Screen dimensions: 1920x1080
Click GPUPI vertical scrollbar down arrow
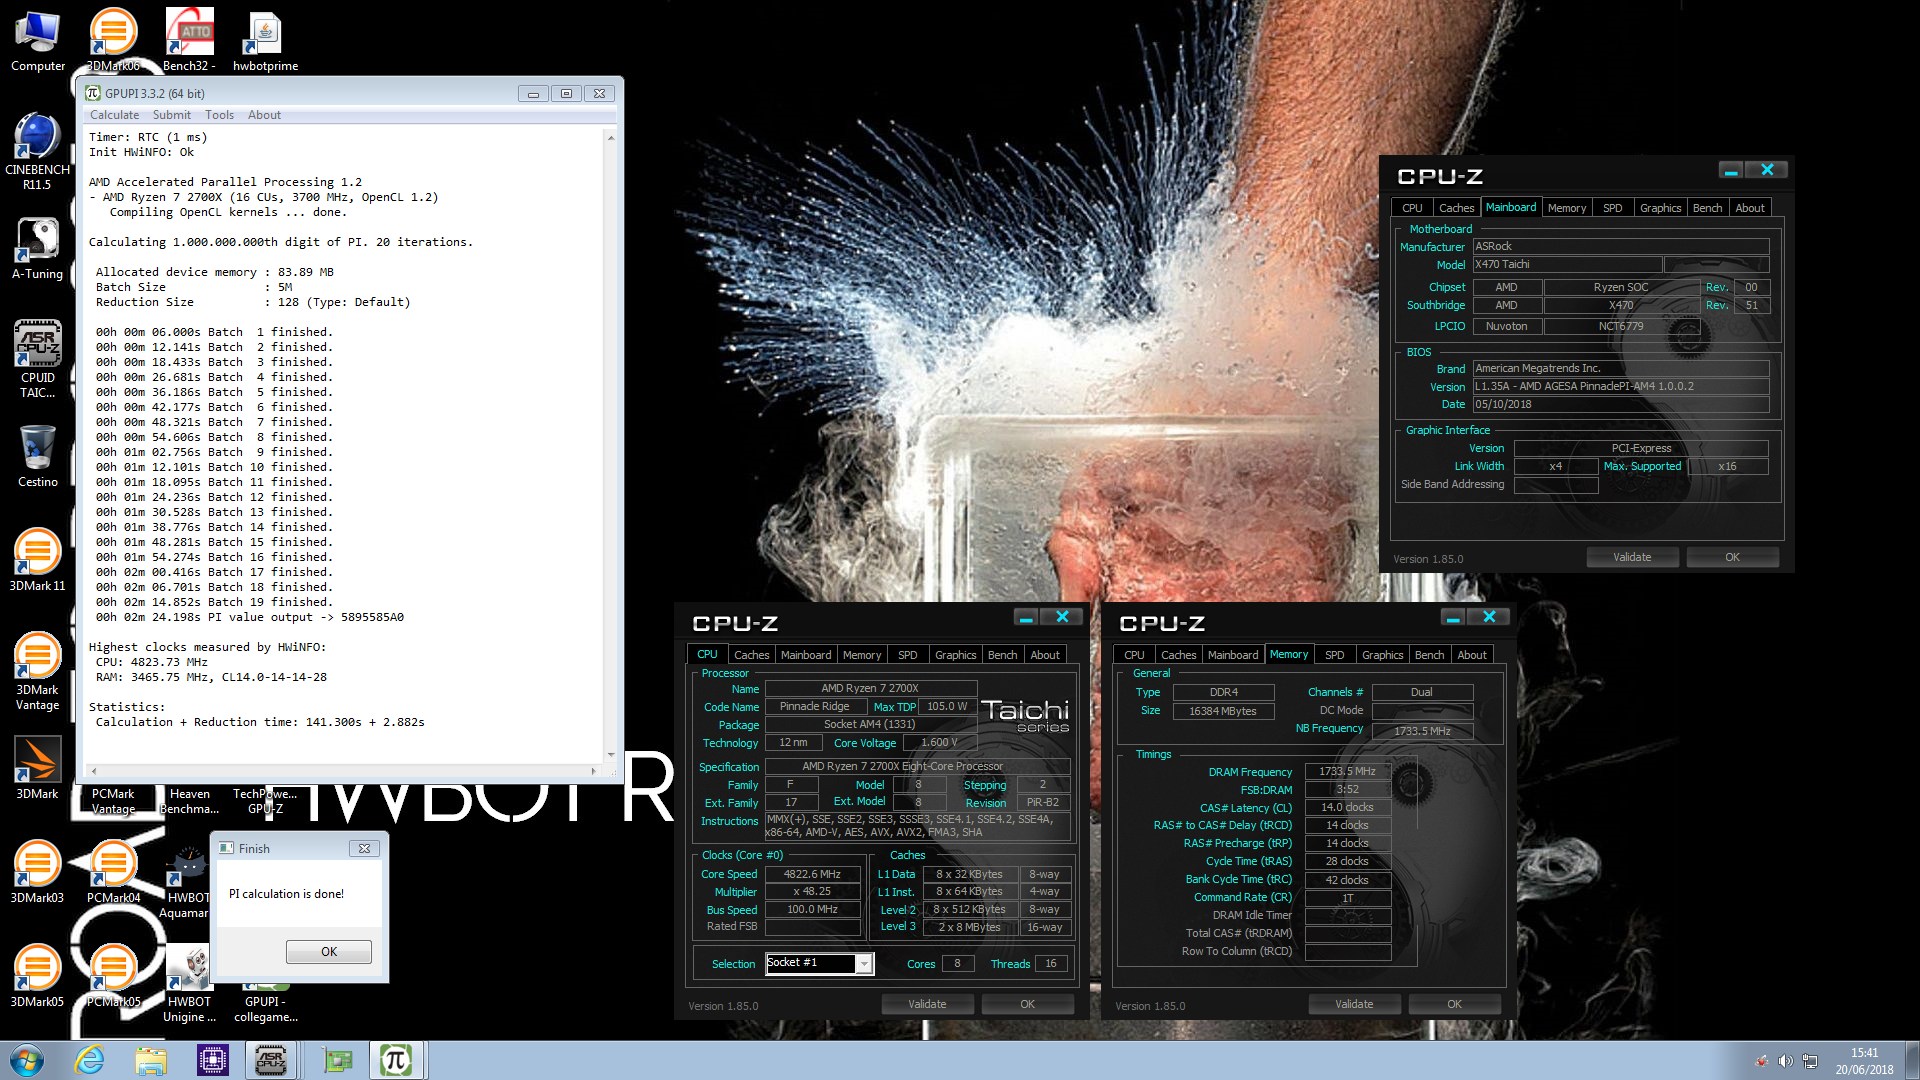(611, 755)
